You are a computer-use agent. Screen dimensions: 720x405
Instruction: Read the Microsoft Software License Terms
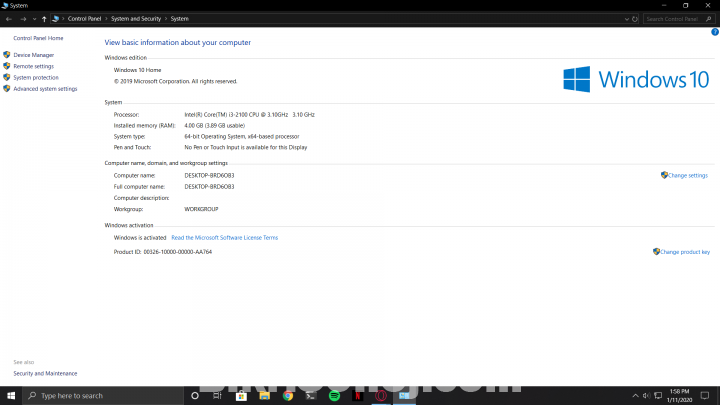(x=225, y=237)
